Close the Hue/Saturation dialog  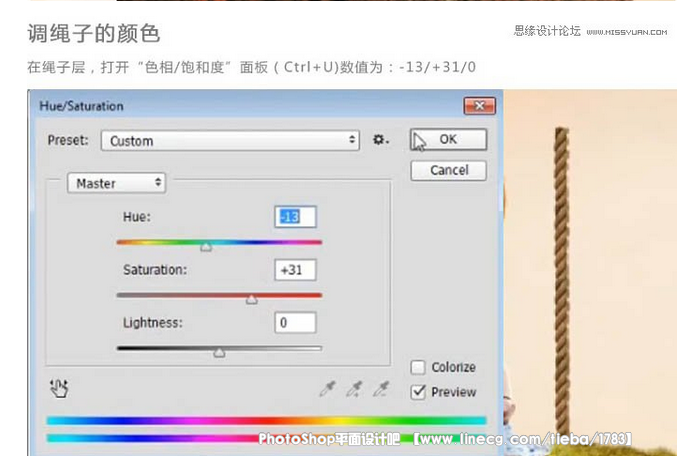click(479, 106)
